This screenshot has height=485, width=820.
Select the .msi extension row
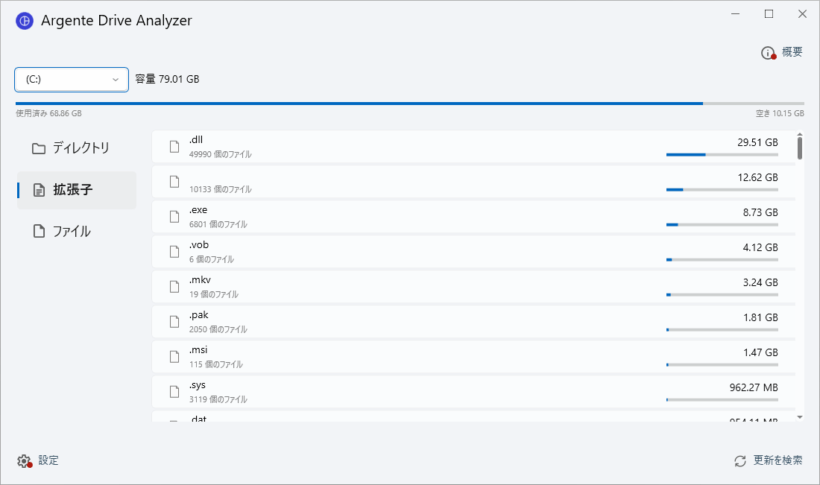click(x=474, y=357)
